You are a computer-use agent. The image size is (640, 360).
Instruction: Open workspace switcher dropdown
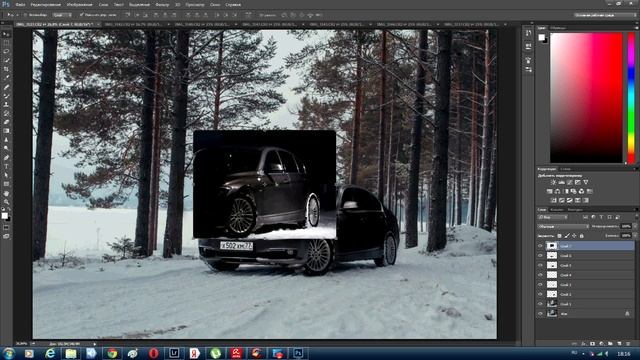coord(604,15)
